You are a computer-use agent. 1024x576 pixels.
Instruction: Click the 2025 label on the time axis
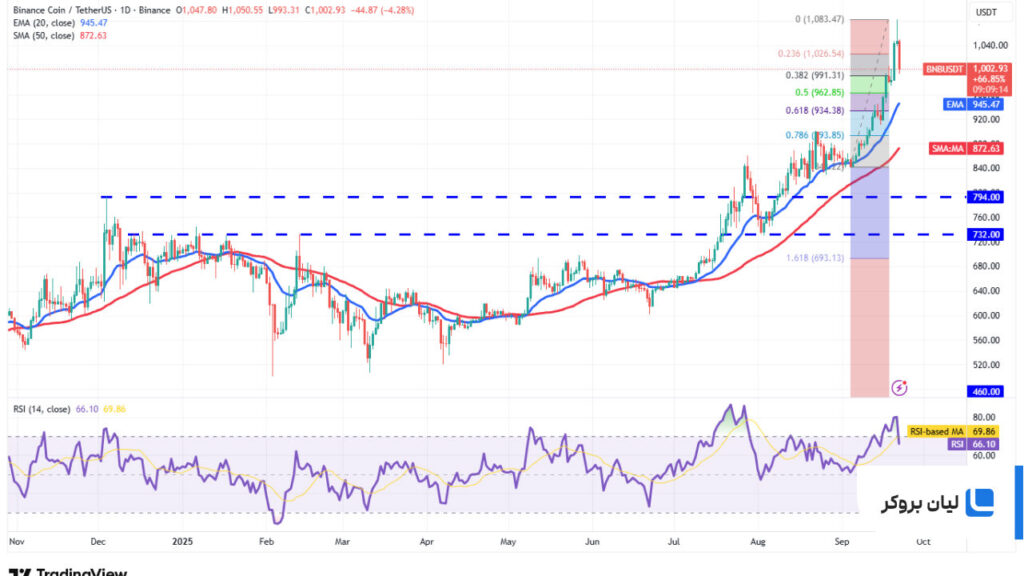[x=182, y=541]
